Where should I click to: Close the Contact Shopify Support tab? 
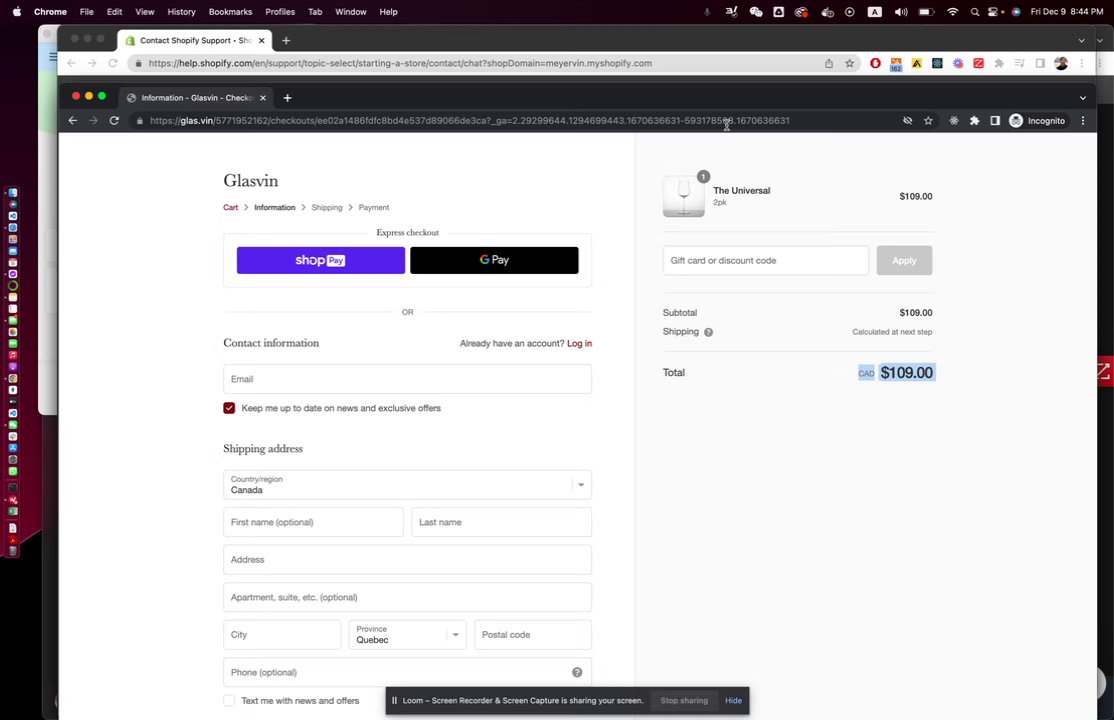(261, 41)
